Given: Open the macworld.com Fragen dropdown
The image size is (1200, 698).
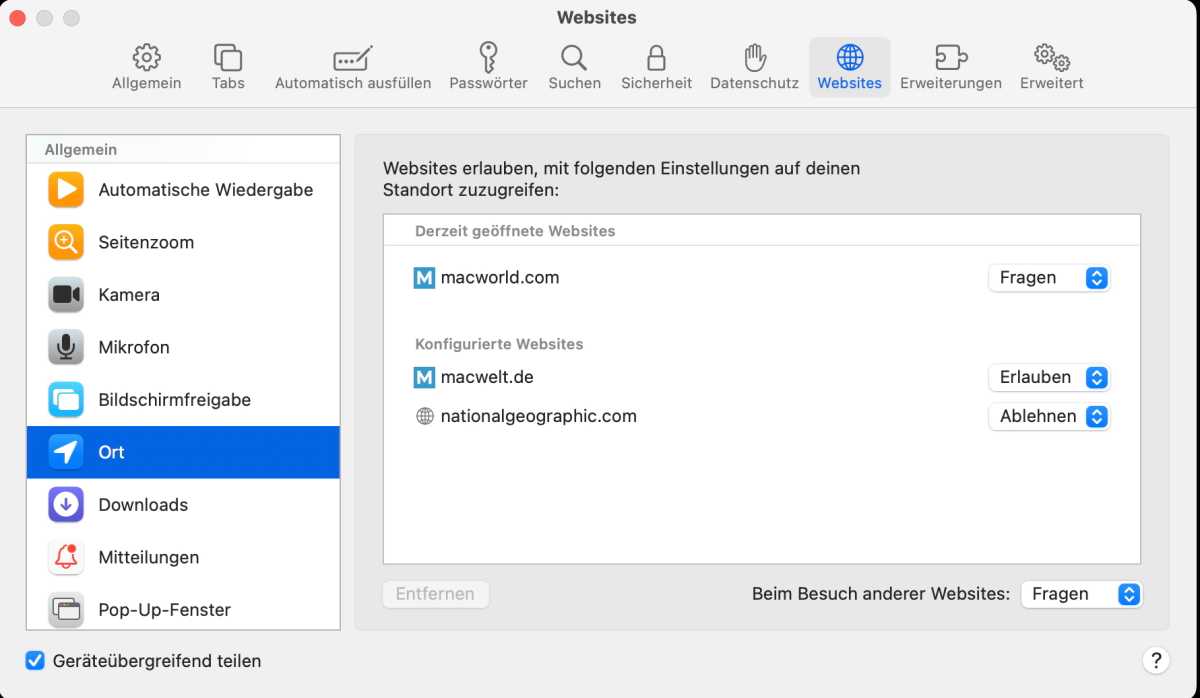Looking at the screenshot, I should coord(1048,278).
